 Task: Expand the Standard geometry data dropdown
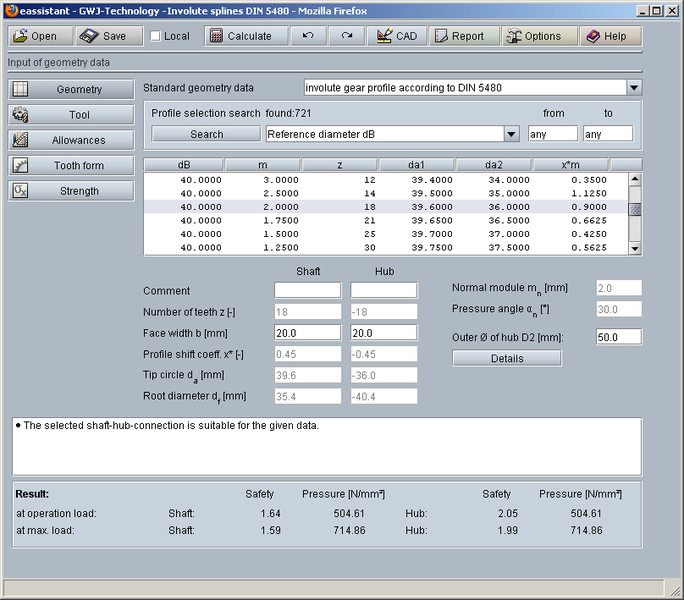pos(634,88)
